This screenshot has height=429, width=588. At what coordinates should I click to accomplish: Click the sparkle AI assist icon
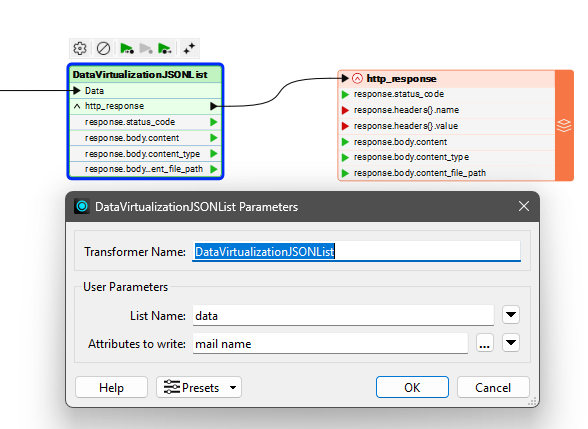(x=189, y=48)
